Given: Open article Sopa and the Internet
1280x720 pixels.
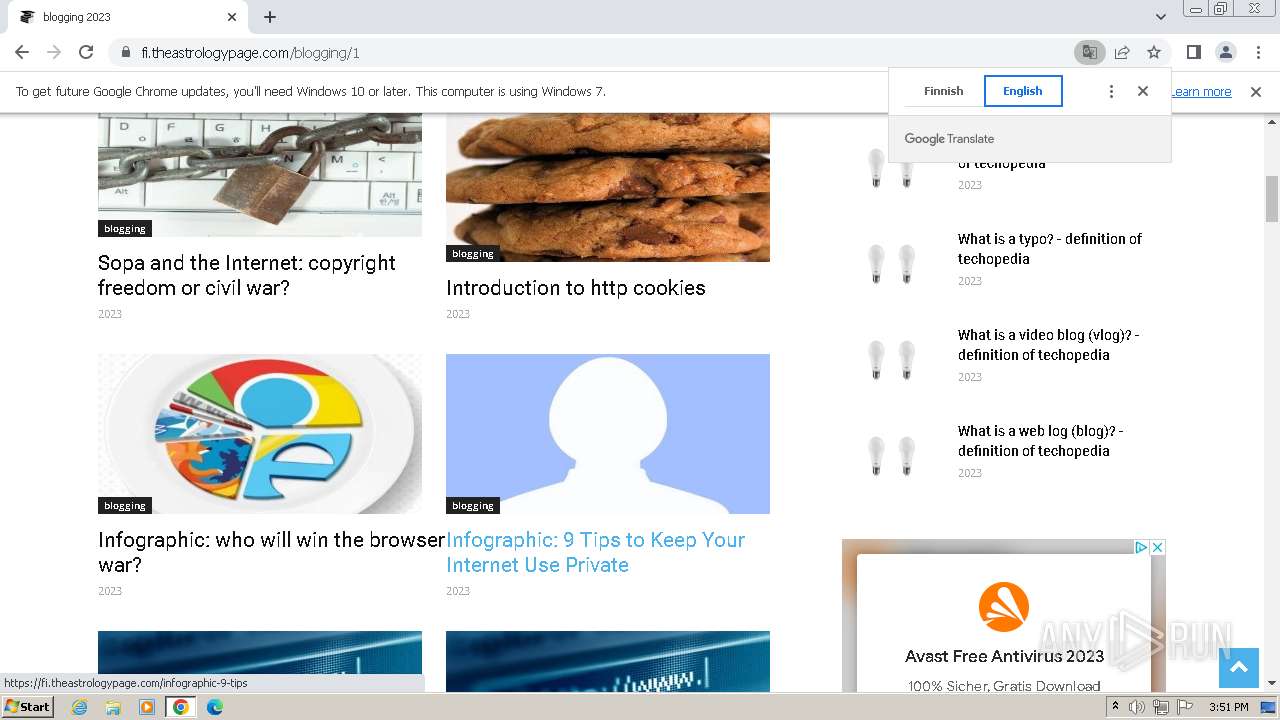Looking at the screenshot, I should click(x=247, y=275).
